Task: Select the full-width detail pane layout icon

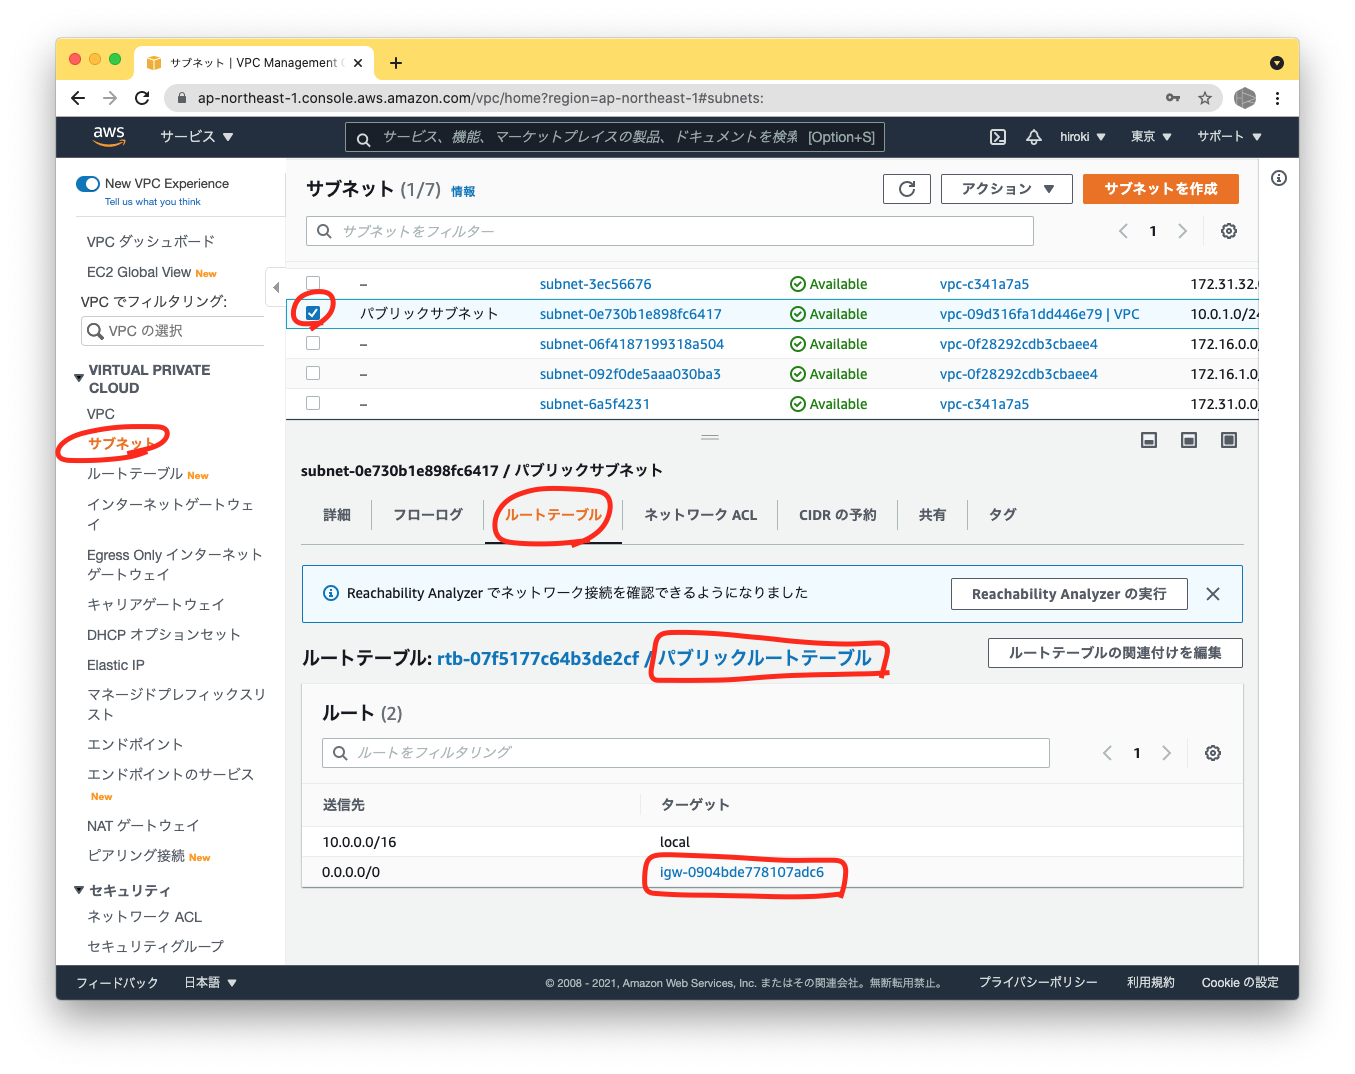Action: pos(1228,439)
